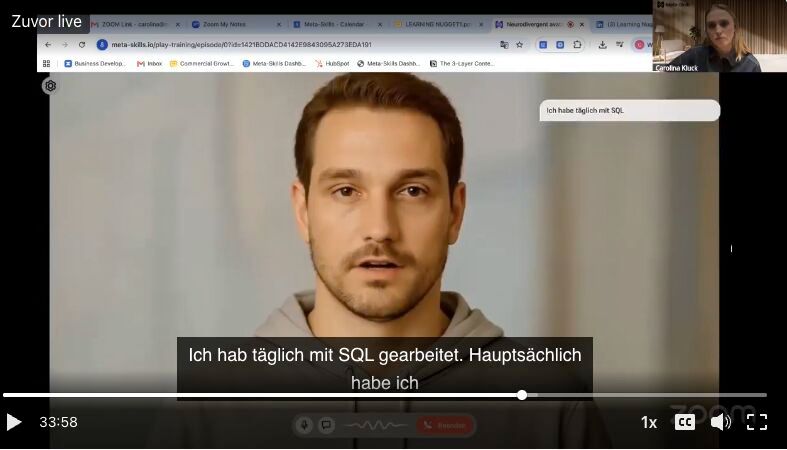Close the ZOOM Link tab
The image size is (787, 450).
[x=178, y=24]
